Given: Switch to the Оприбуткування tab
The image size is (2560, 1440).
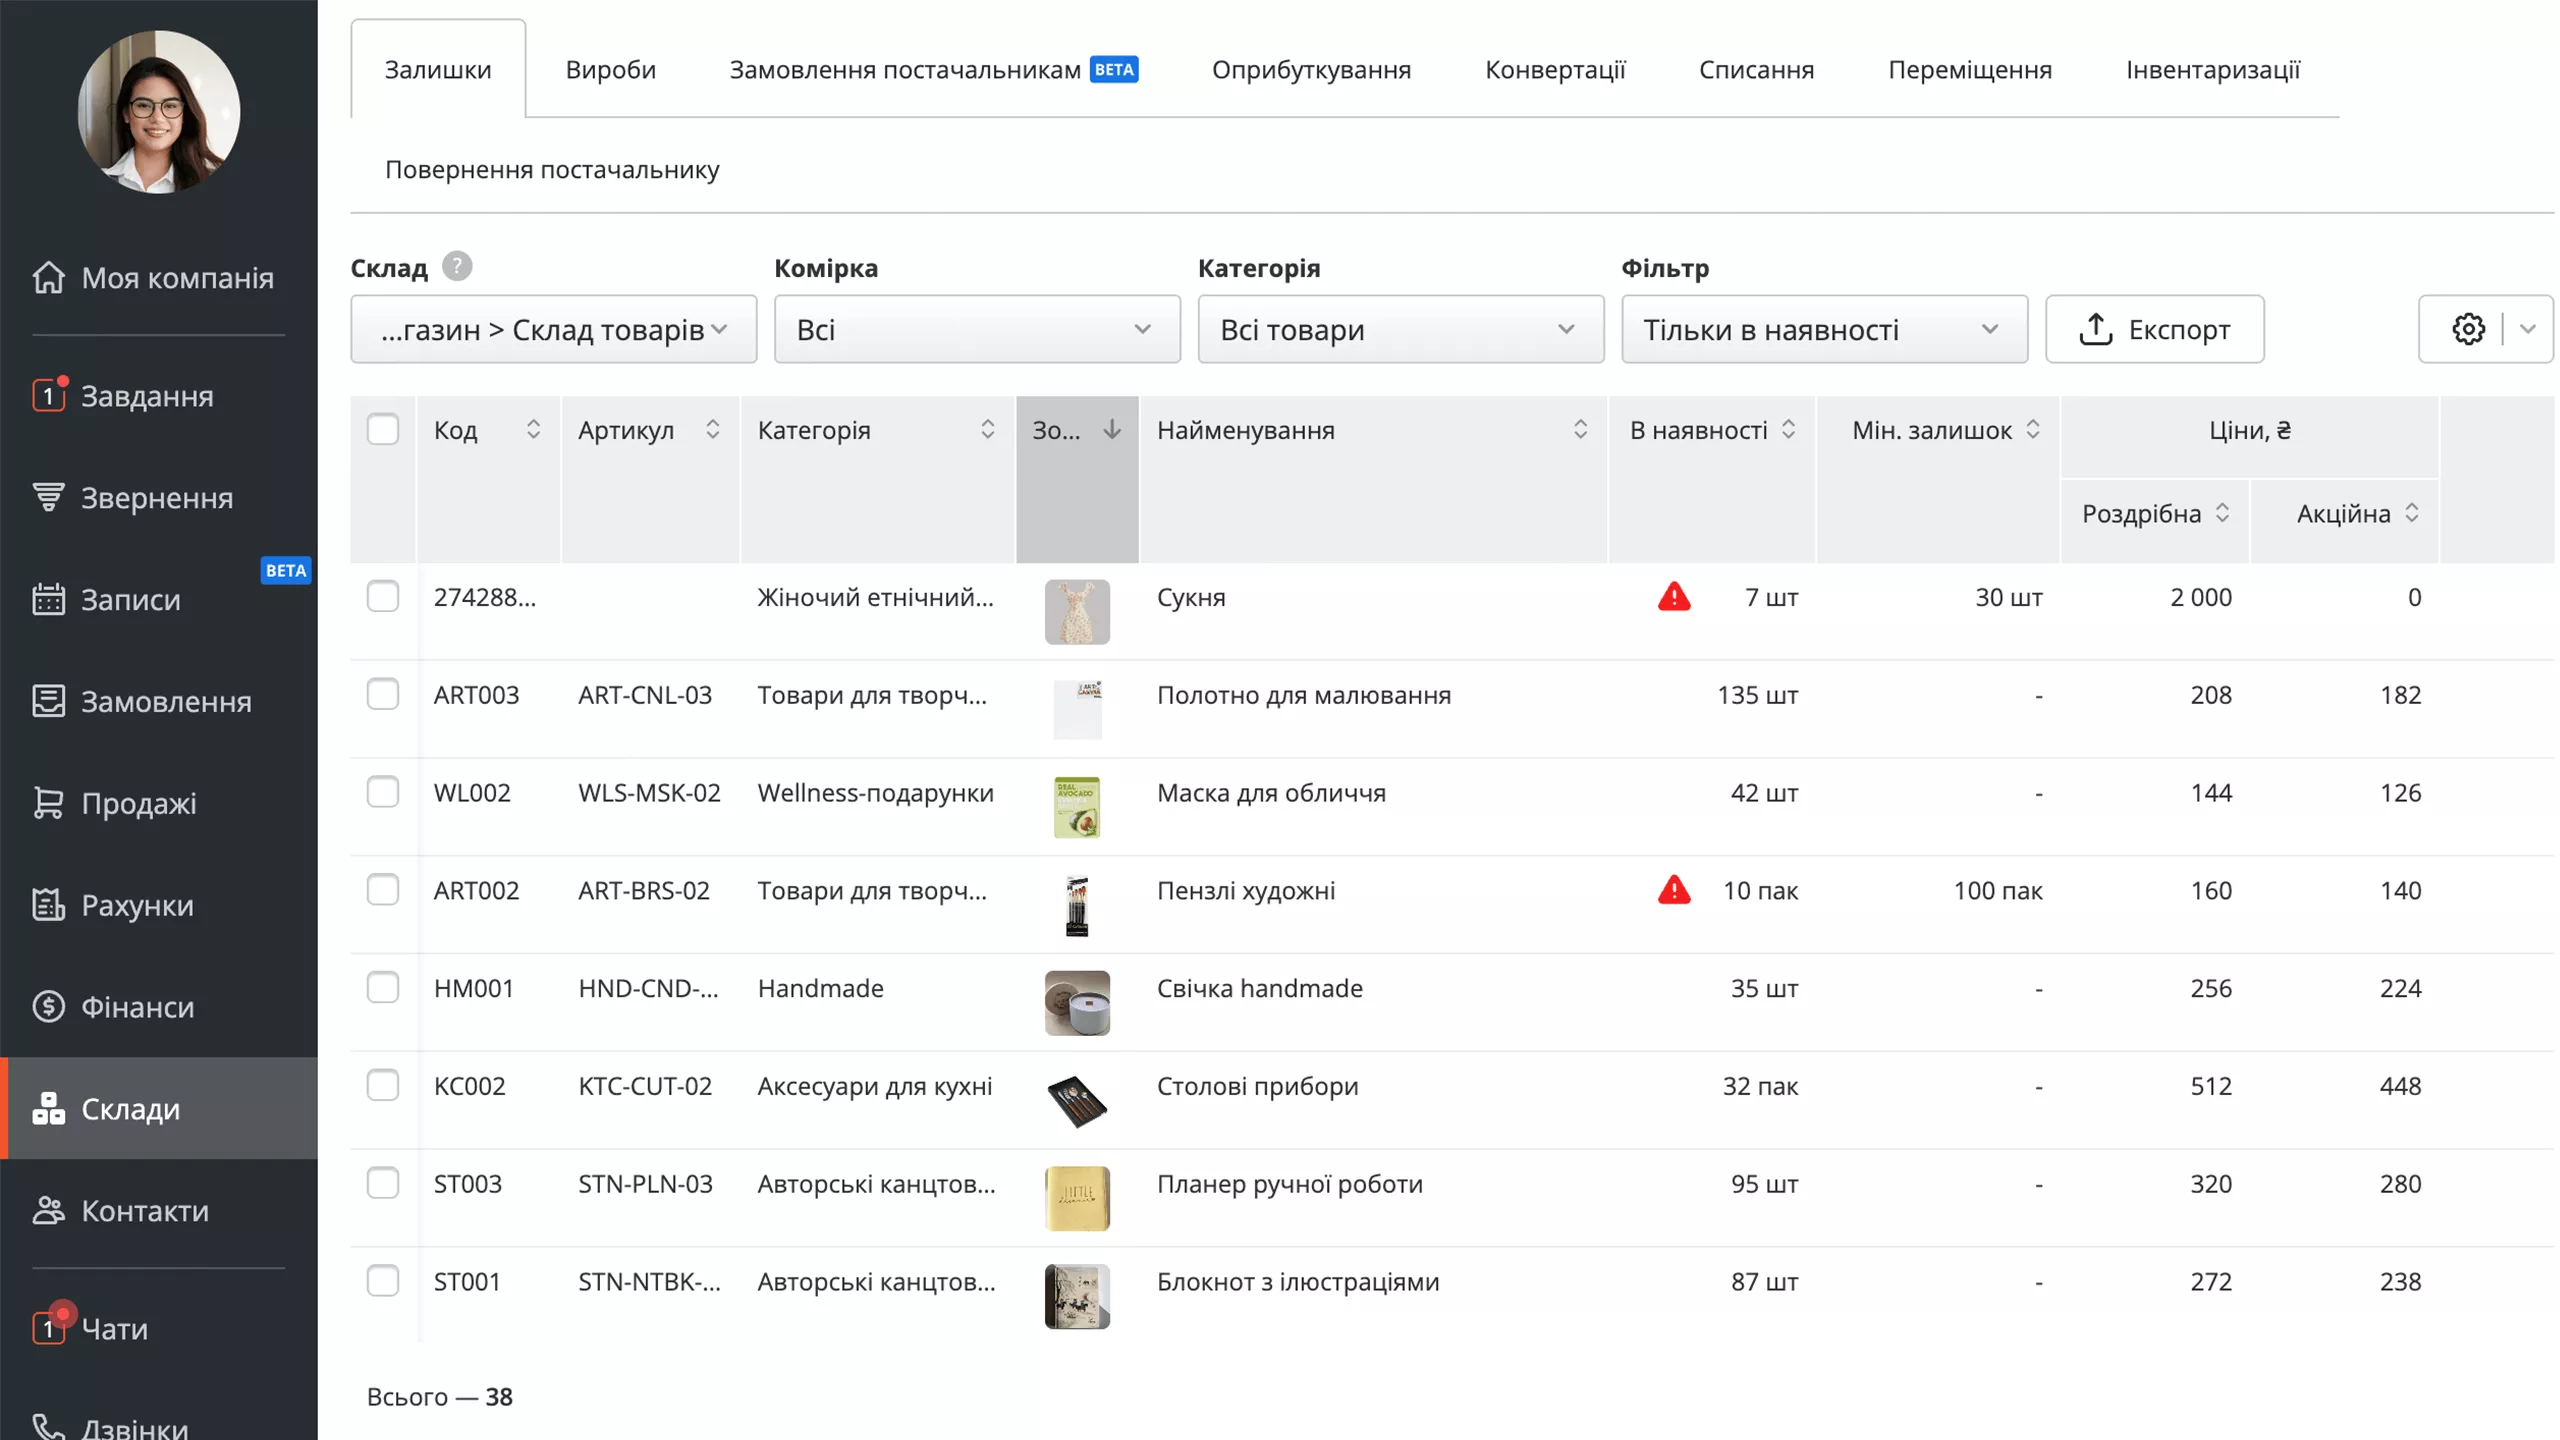Looking at the screenshot, I should tap(1311, 69).
